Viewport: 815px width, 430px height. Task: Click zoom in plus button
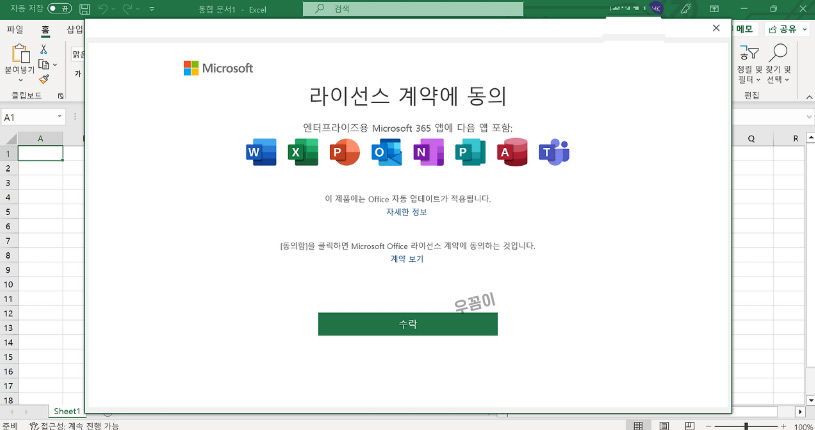tap(783, 426)
